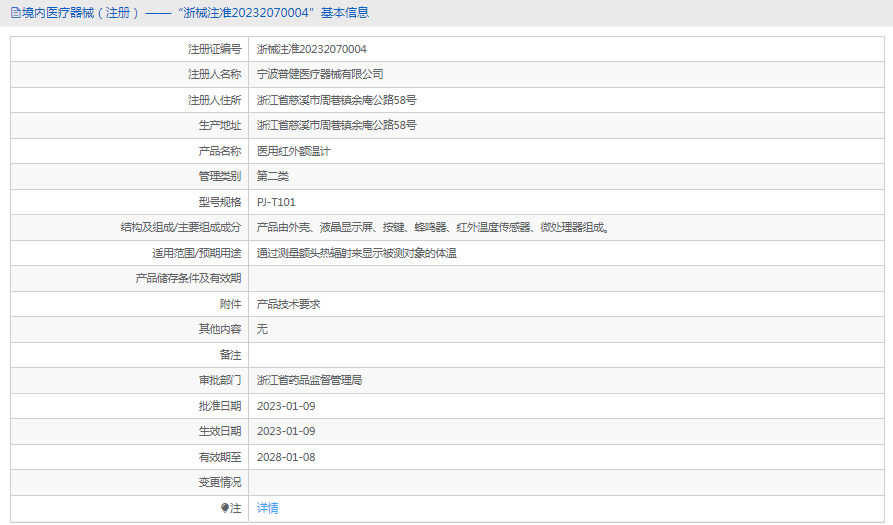Click the 注册人名称 label
Viewport: 893px width, 525px height.
(x=215, y=75)
